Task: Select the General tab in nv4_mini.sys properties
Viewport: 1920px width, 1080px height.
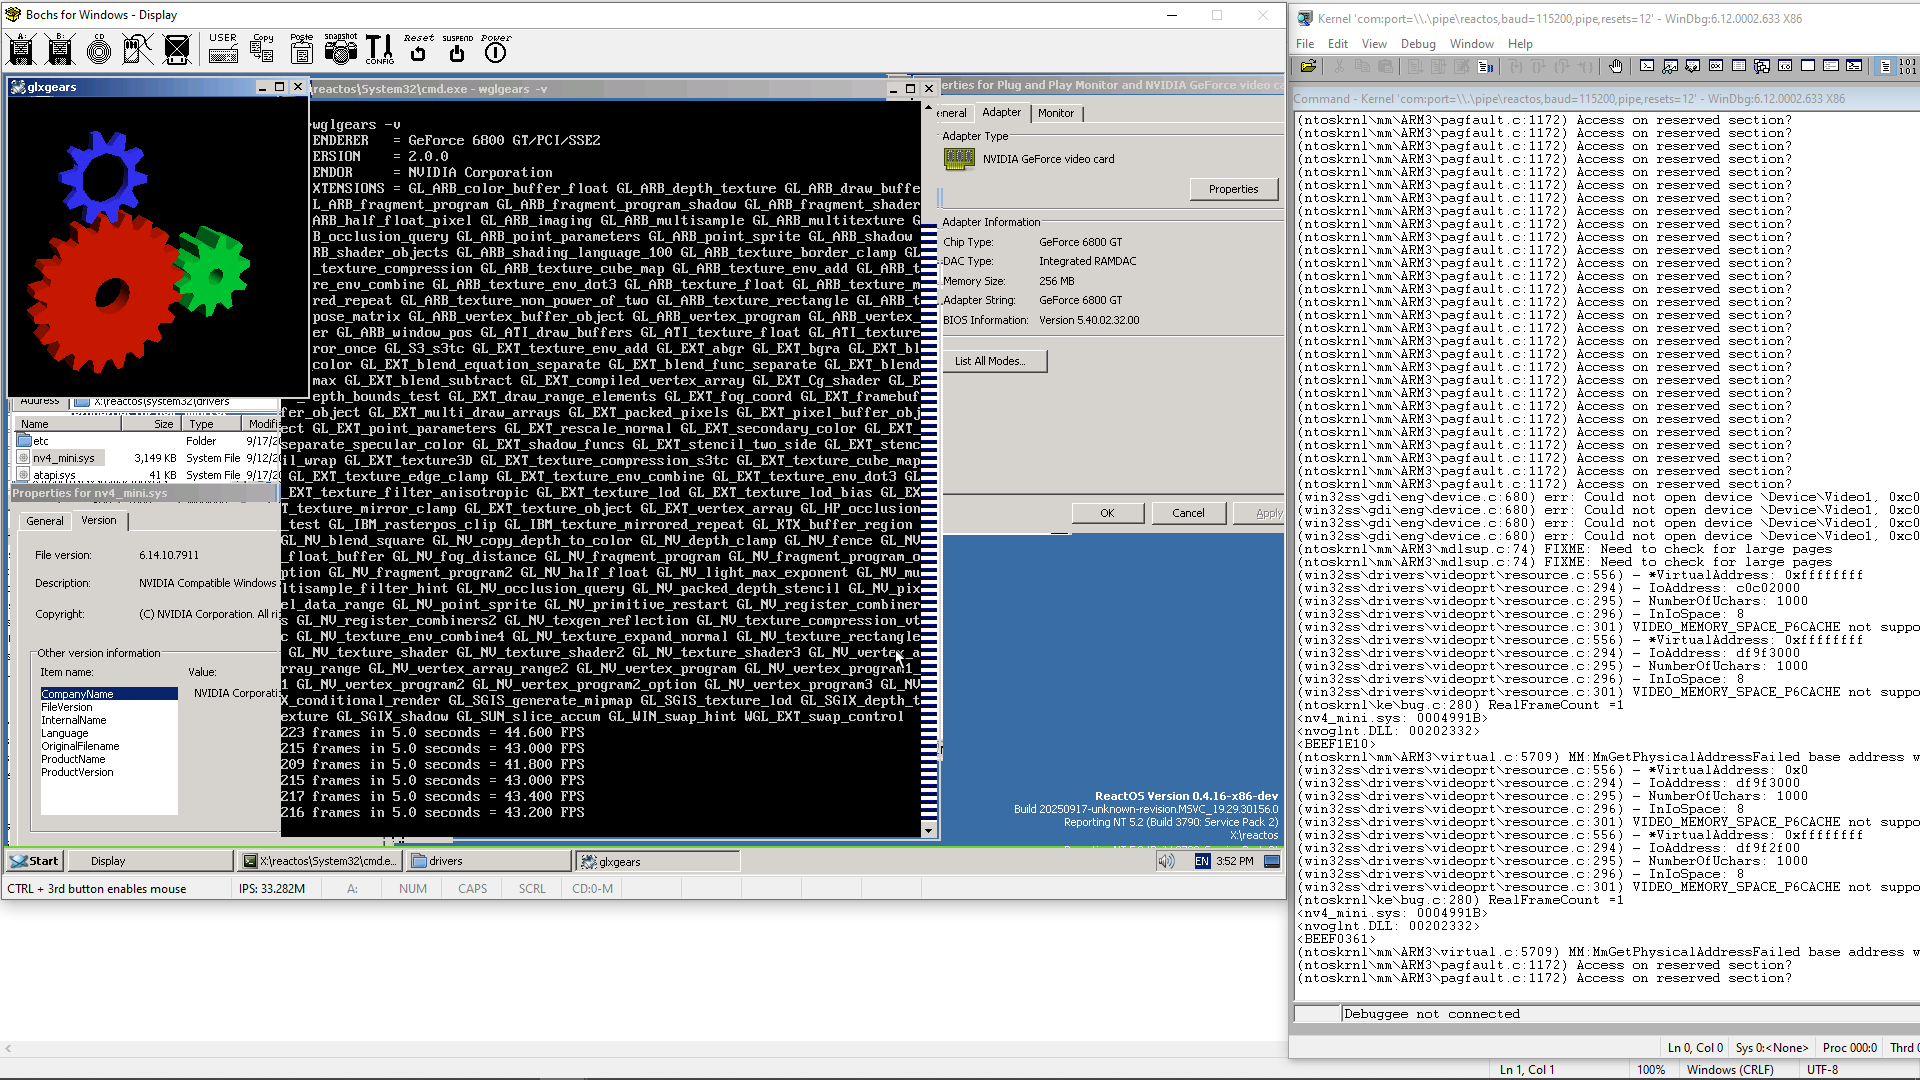Action: [x=45, y=521]
